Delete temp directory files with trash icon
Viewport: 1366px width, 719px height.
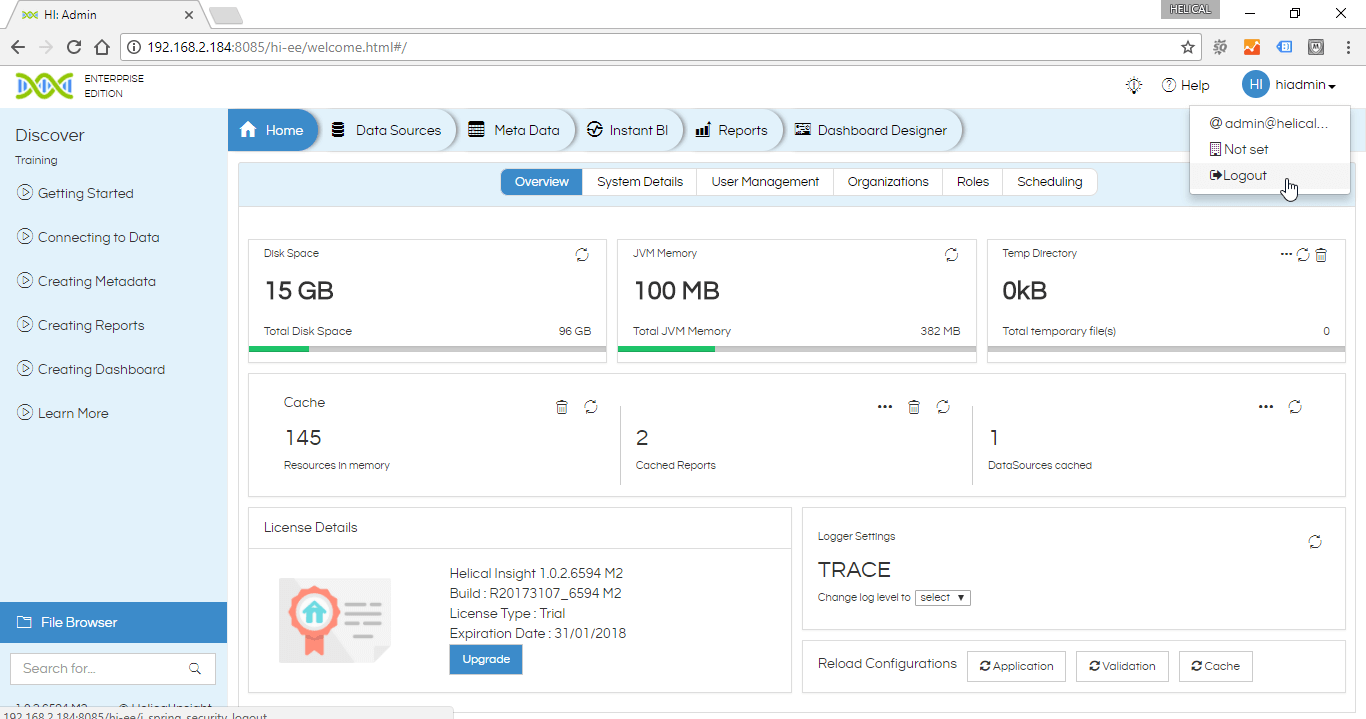pyautogui.click(x=1321, y=255)
